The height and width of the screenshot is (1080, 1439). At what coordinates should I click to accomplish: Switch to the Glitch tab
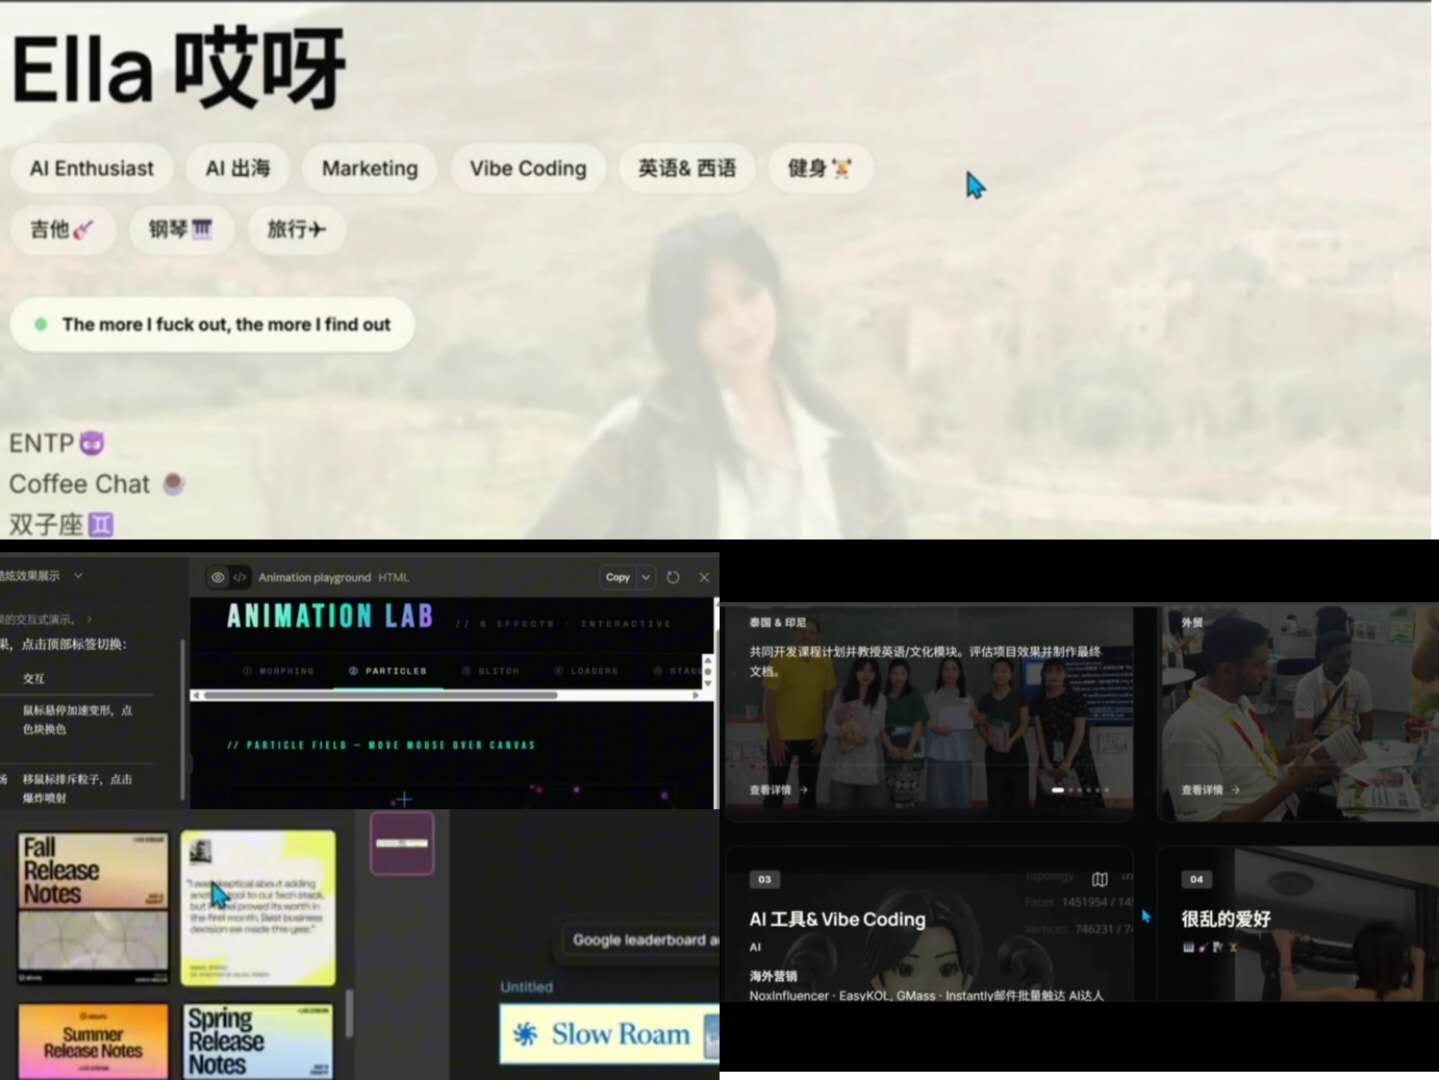(491, 671)
